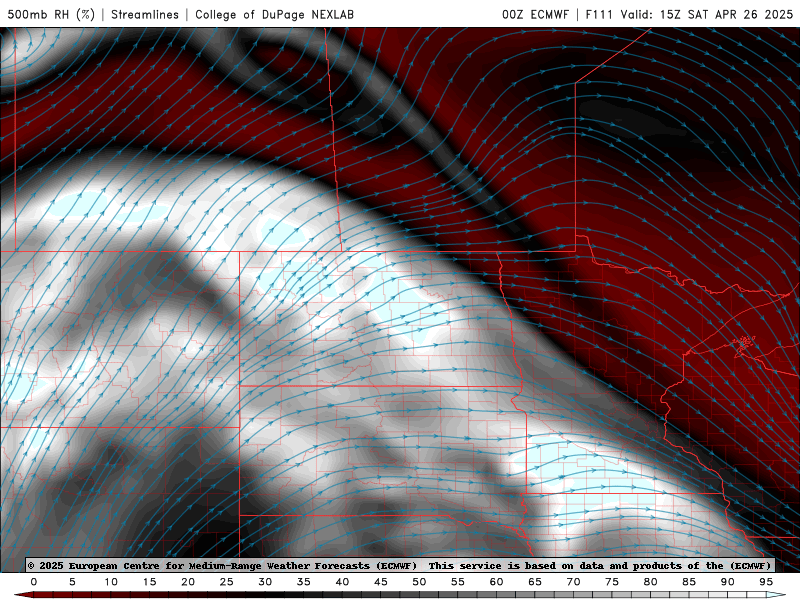Click the colorbar label "60"
800x600 pixels.
coord(496,582)
